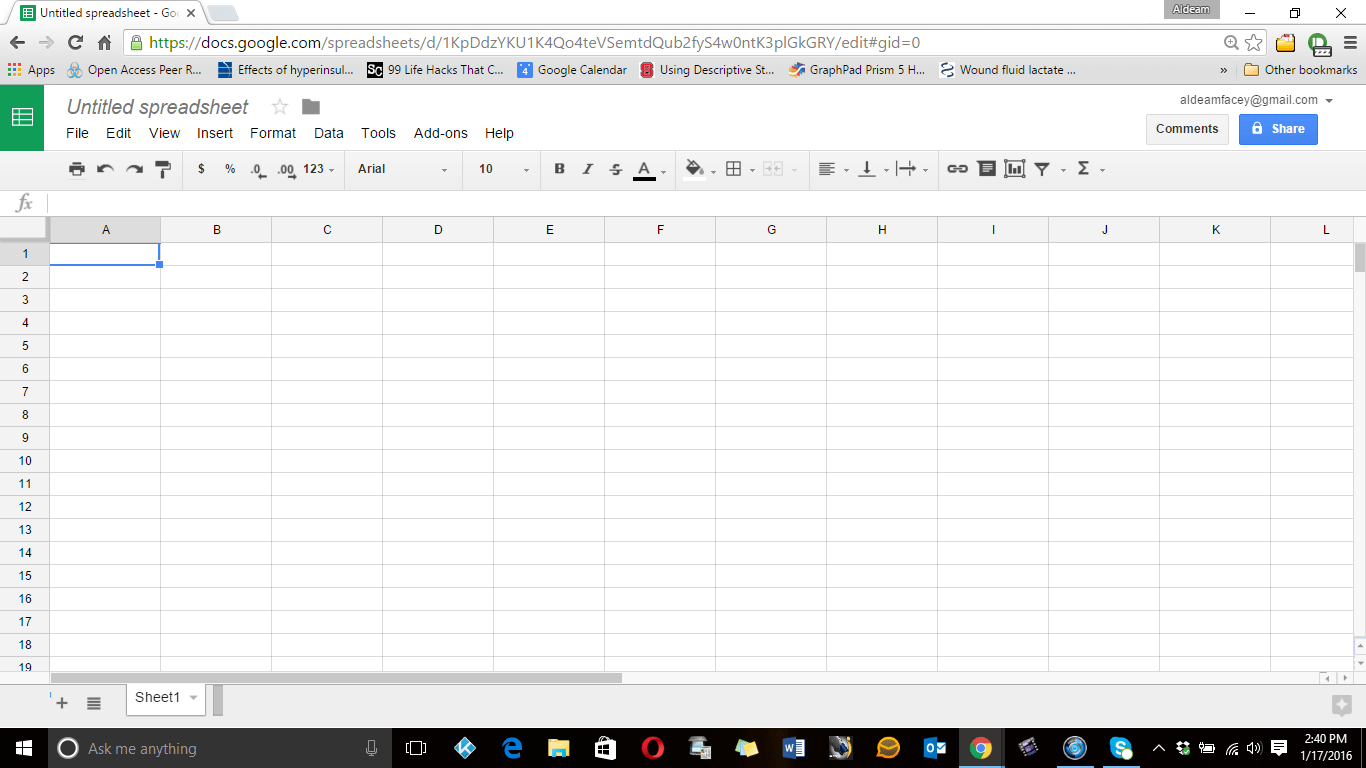Screen dimensions: 1366x768
Task: Toggle strikethrough formatting
Action: [x=616, y=169]
